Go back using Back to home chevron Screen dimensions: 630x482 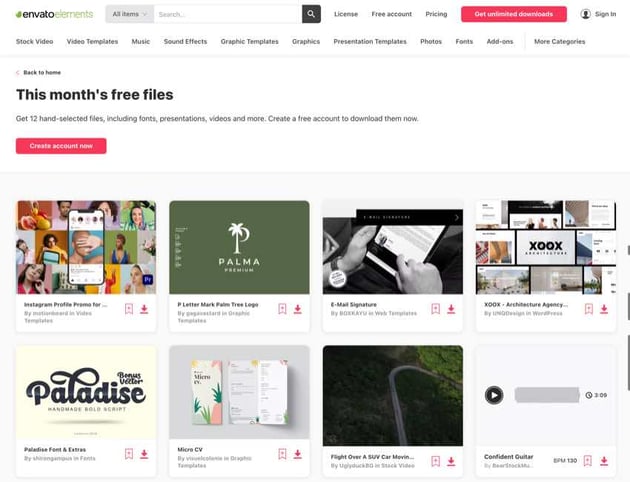[x=18, y=73]
